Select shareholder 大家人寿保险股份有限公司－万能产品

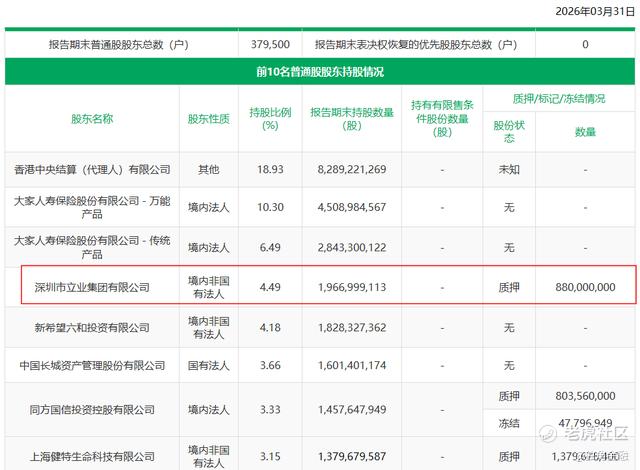(92, 207)
